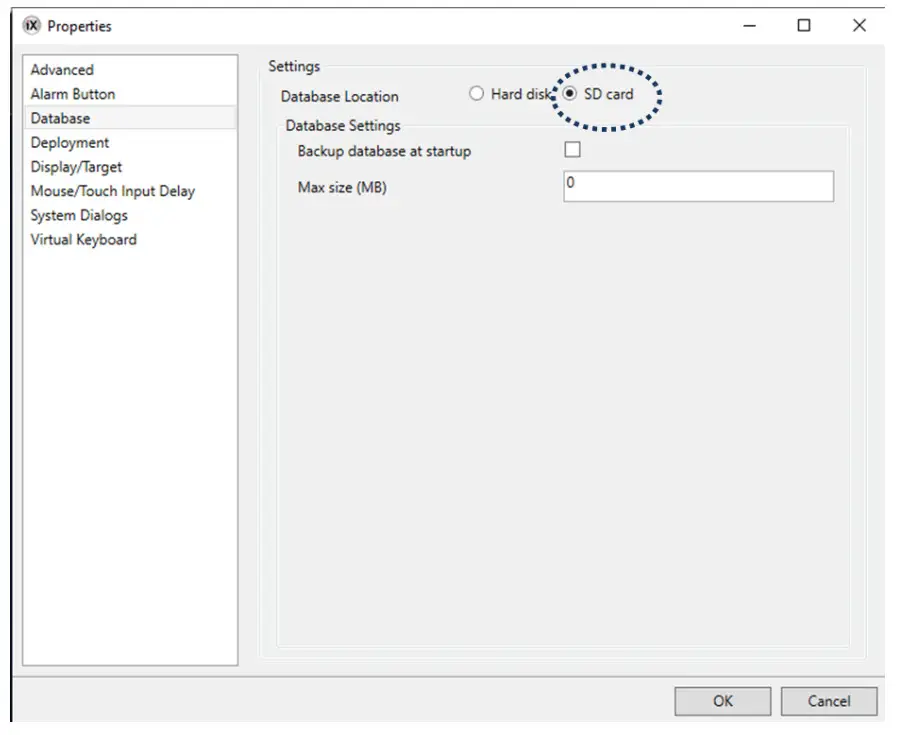
Task: Open the Alarm Button category
Action: coord(130,94)
